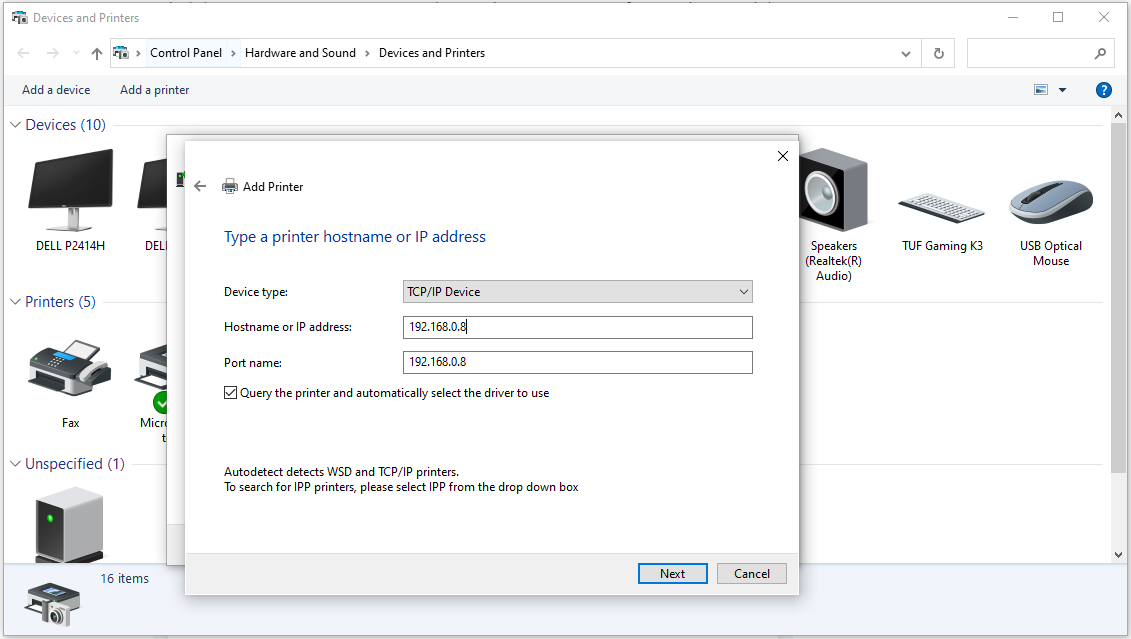Click the Hostname or IP address field
The image size is (1131, 639).
577,328
